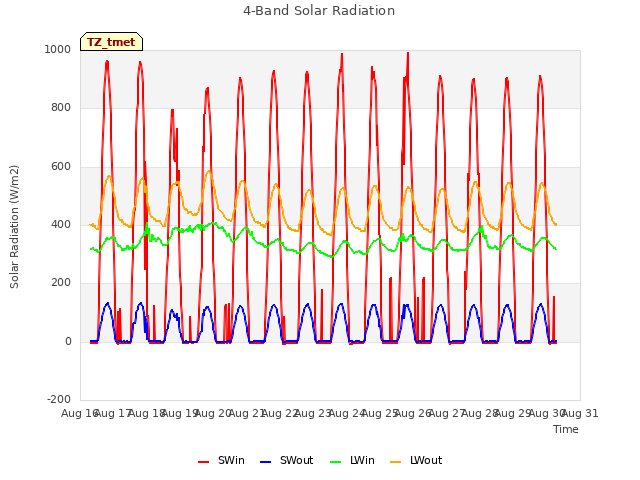The image size is (640, 480).
Task: Click the Aug 24 x-axis tick label
Action: click(347, 413)
